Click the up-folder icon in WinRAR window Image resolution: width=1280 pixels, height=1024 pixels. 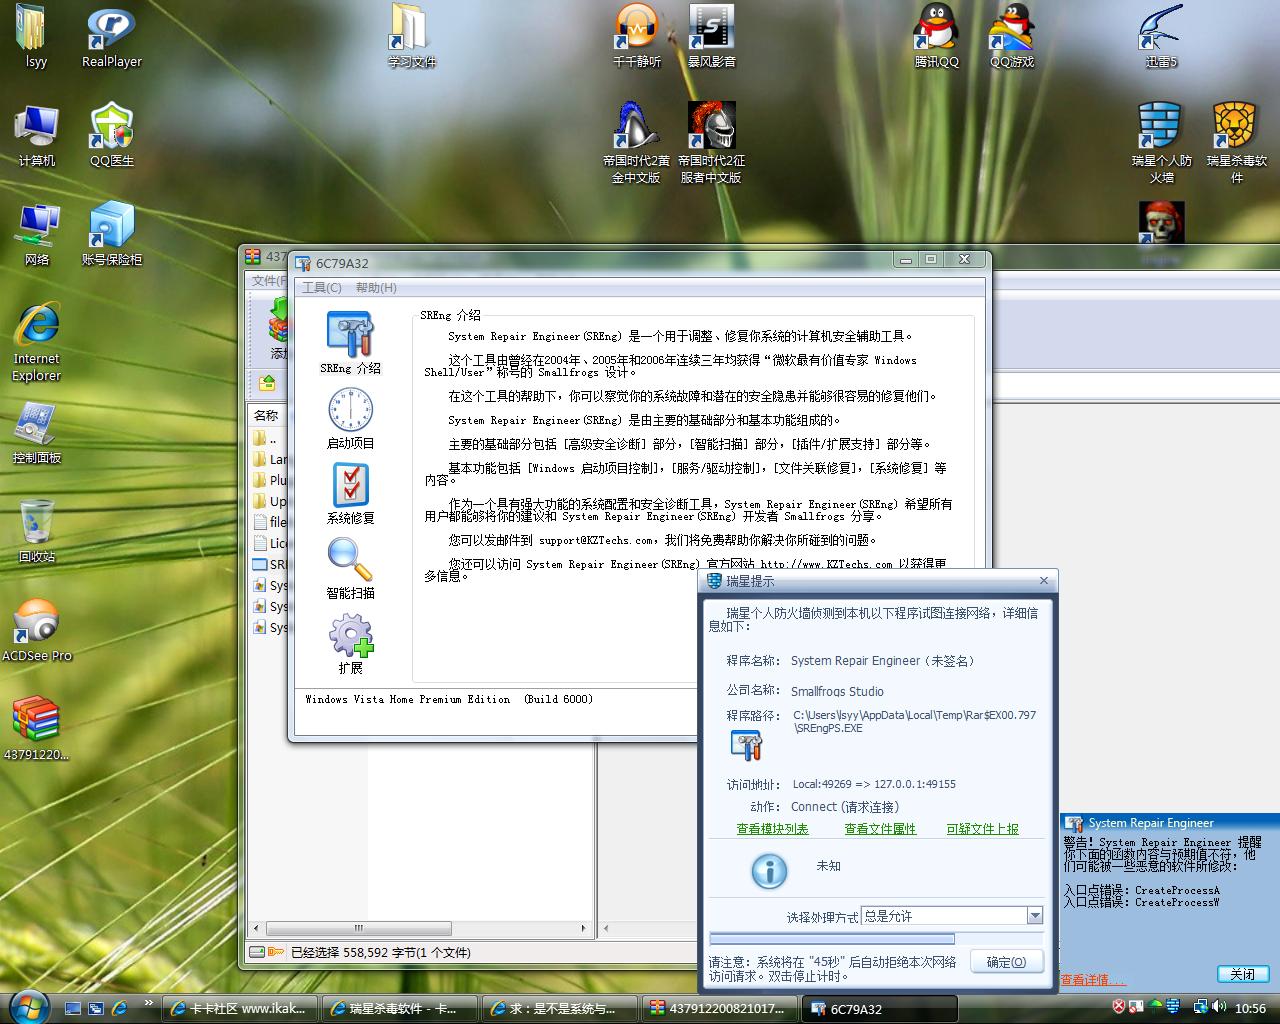point(267,383)
